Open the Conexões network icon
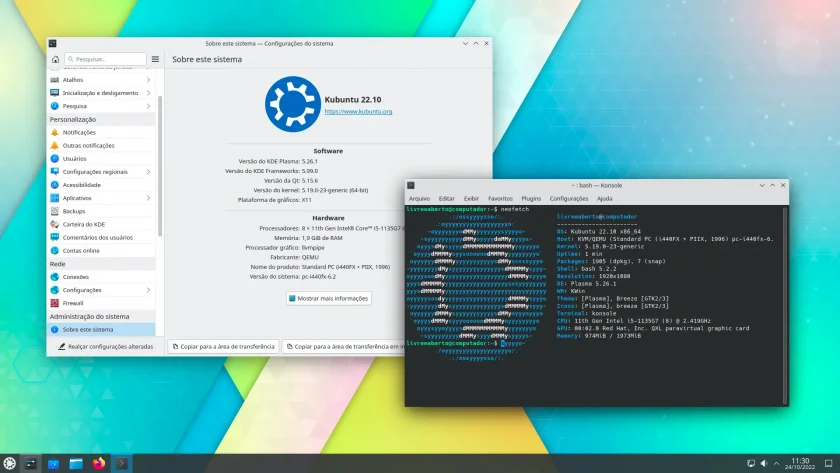Viewport: 840px width, 473px height. click(x=55, y=277)
